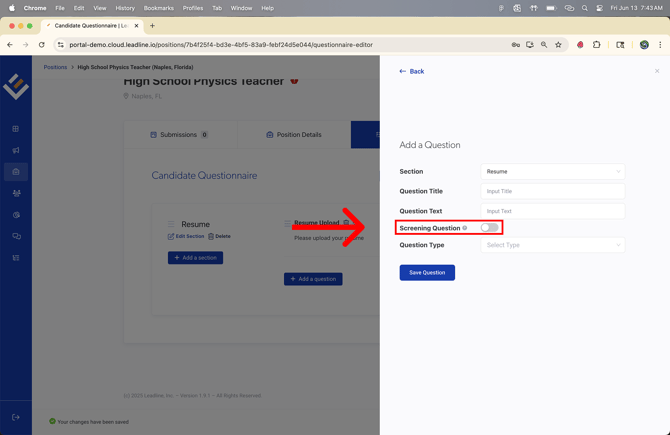Close the Add a Question side panel

point(657,71)
